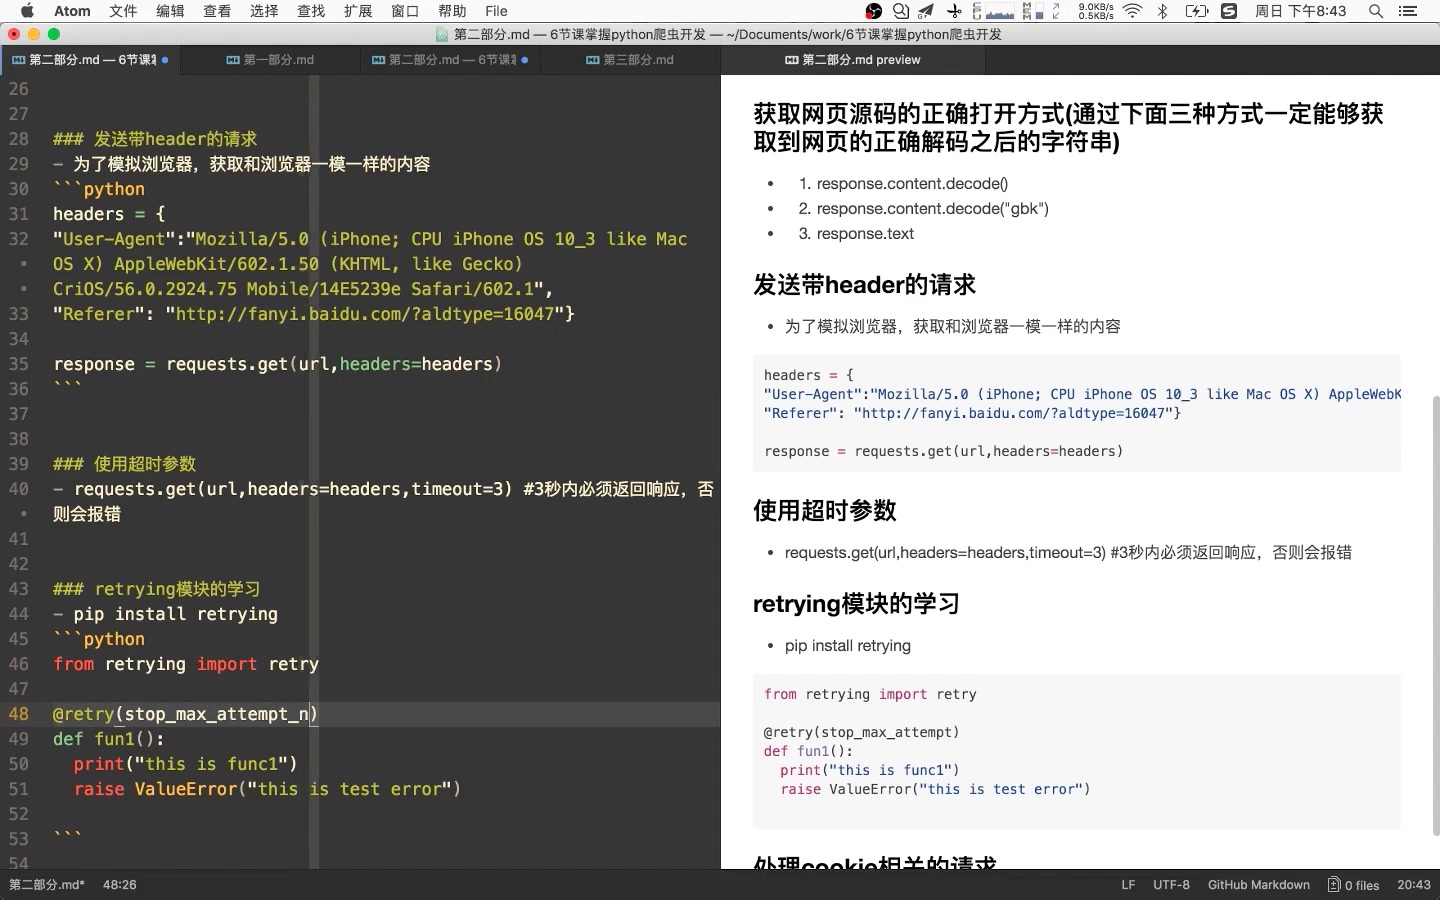Click the magnifier app icon in menu bar
The image size is (1440, 900).
pyautogui.click(x=900, y=12)
